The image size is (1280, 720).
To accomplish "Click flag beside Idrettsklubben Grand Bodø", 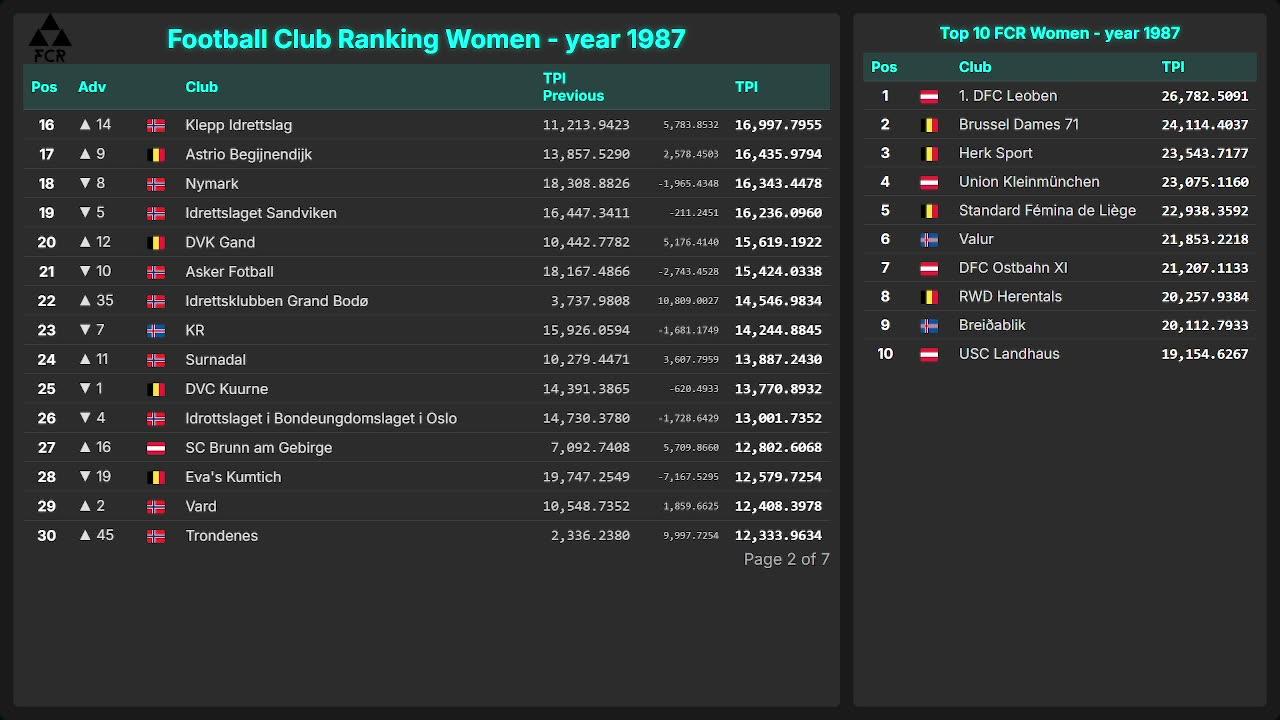I will point(156,302).
